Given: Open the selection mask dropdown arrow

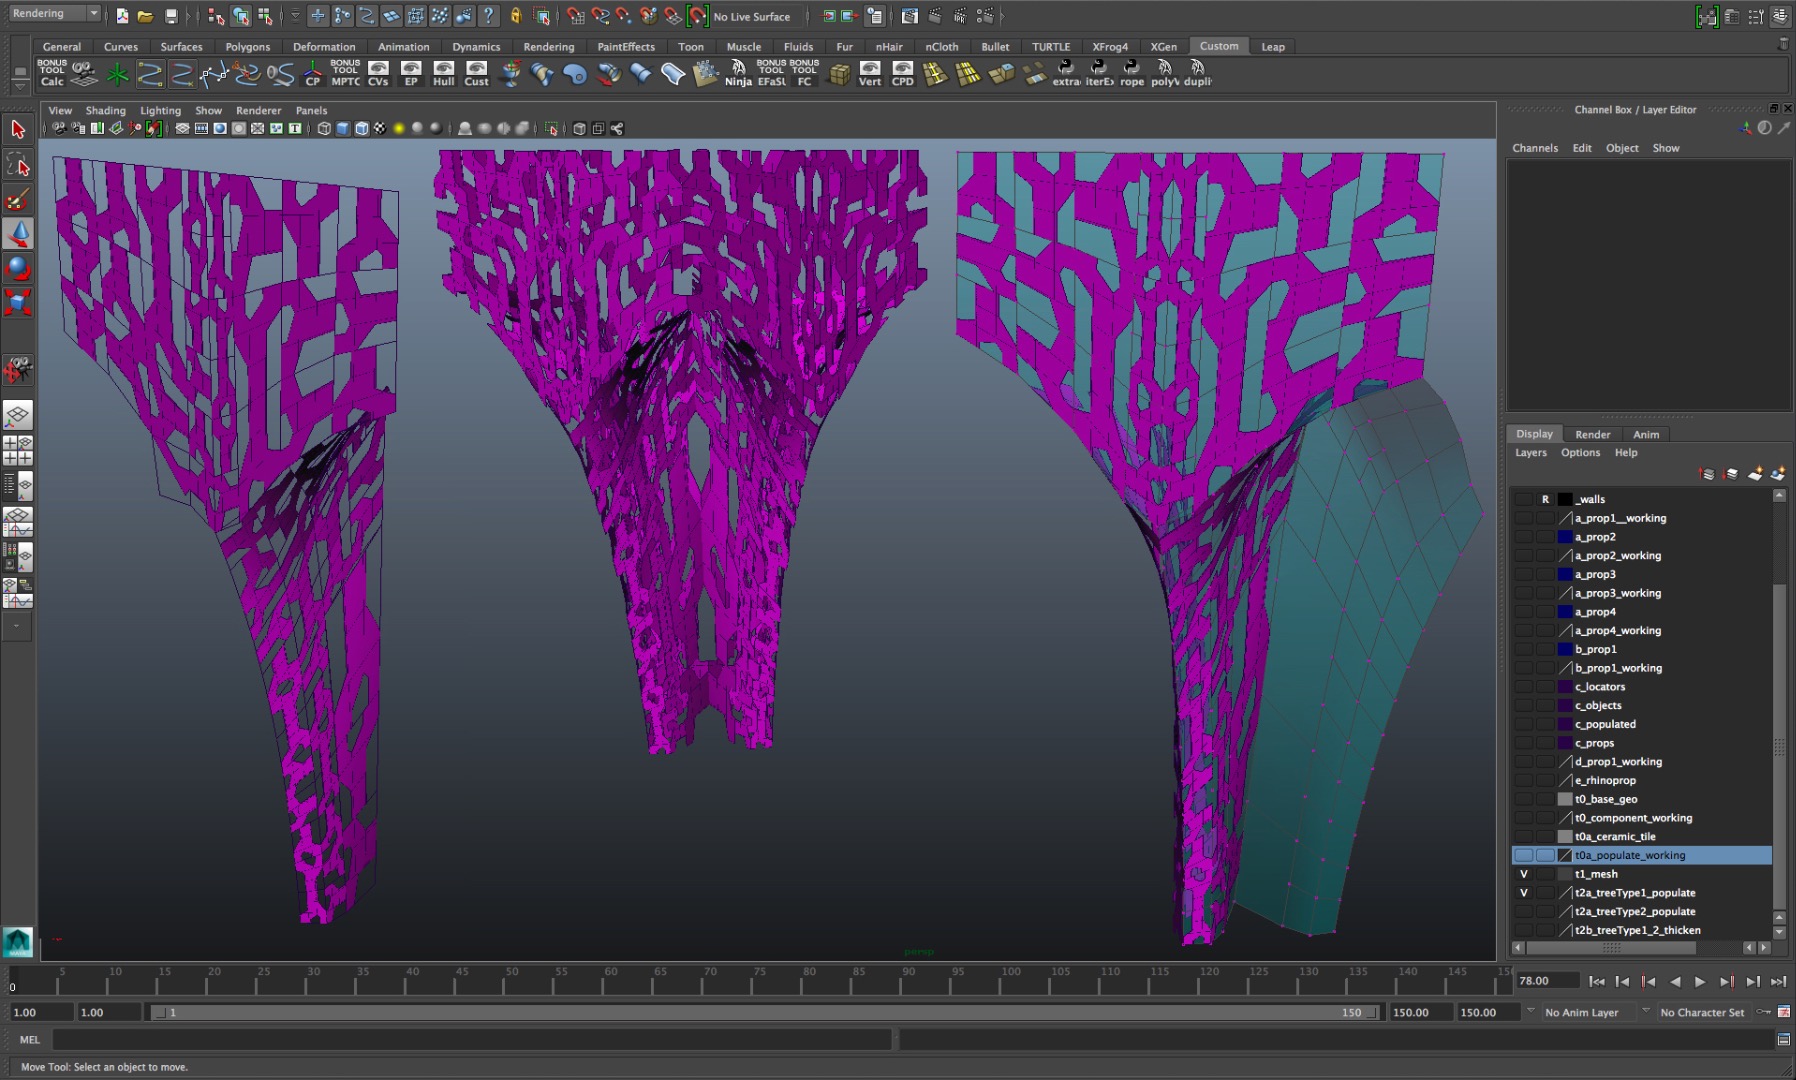Looking at the screenshot, I should pos(295,16).
